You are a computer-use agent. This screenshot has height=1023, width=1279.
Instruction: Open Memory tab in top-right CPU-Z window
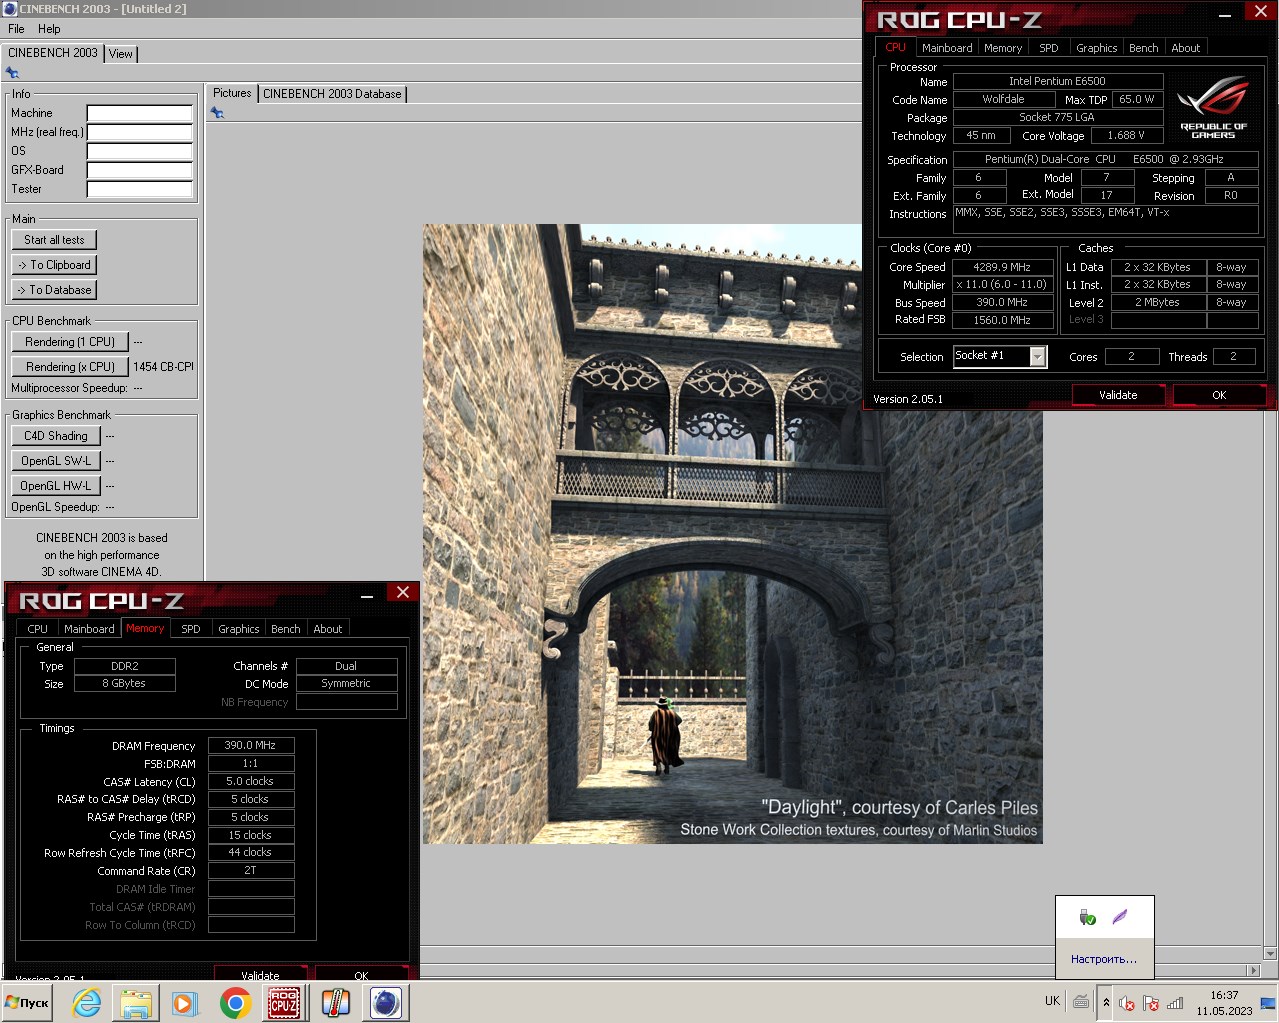tap(1003, 48)
